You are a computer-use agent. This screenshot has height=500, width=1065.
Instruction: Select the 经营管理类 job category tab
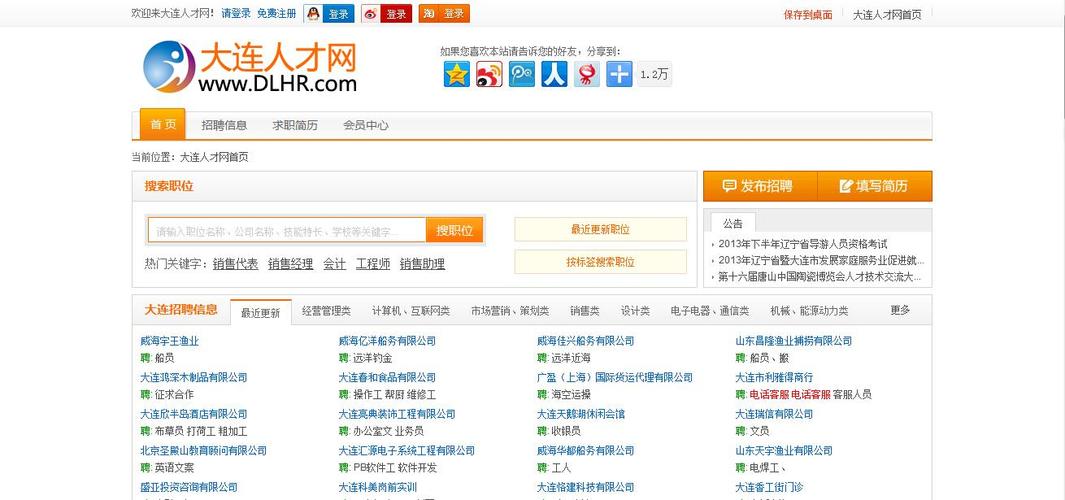[326, 311]
